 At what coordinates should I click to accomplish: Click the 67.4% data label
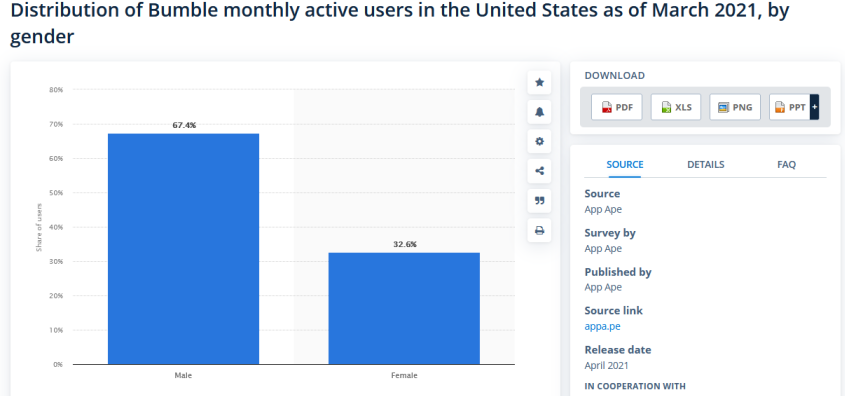(184, 126)
